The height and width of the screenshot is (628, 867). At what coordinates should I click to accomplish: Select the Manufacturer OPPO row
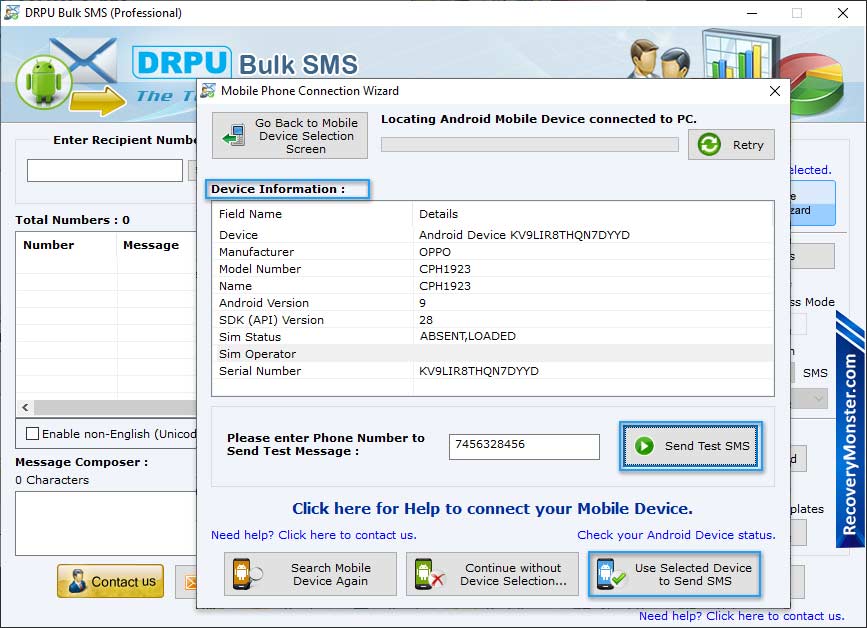492,252
